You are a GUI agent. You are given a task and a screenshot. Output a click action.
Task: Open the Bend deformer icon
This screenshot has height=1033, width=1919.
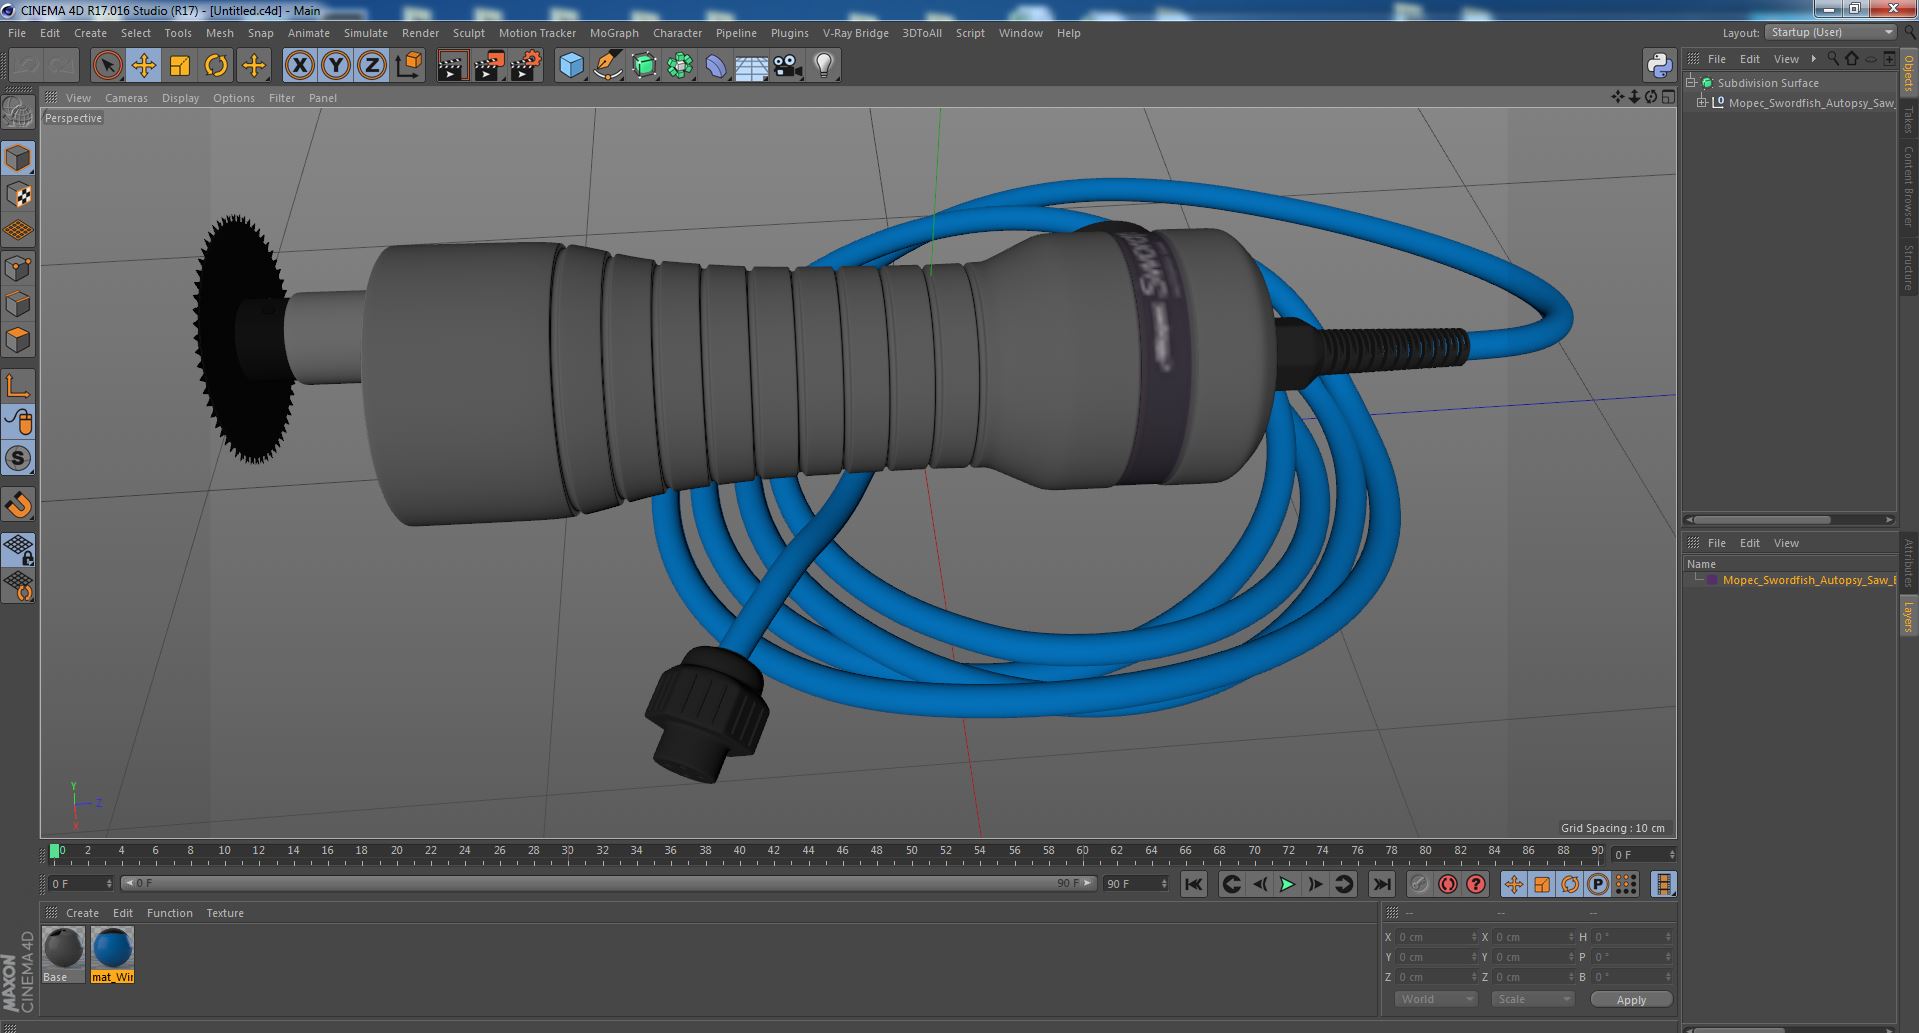pos(716,66)
